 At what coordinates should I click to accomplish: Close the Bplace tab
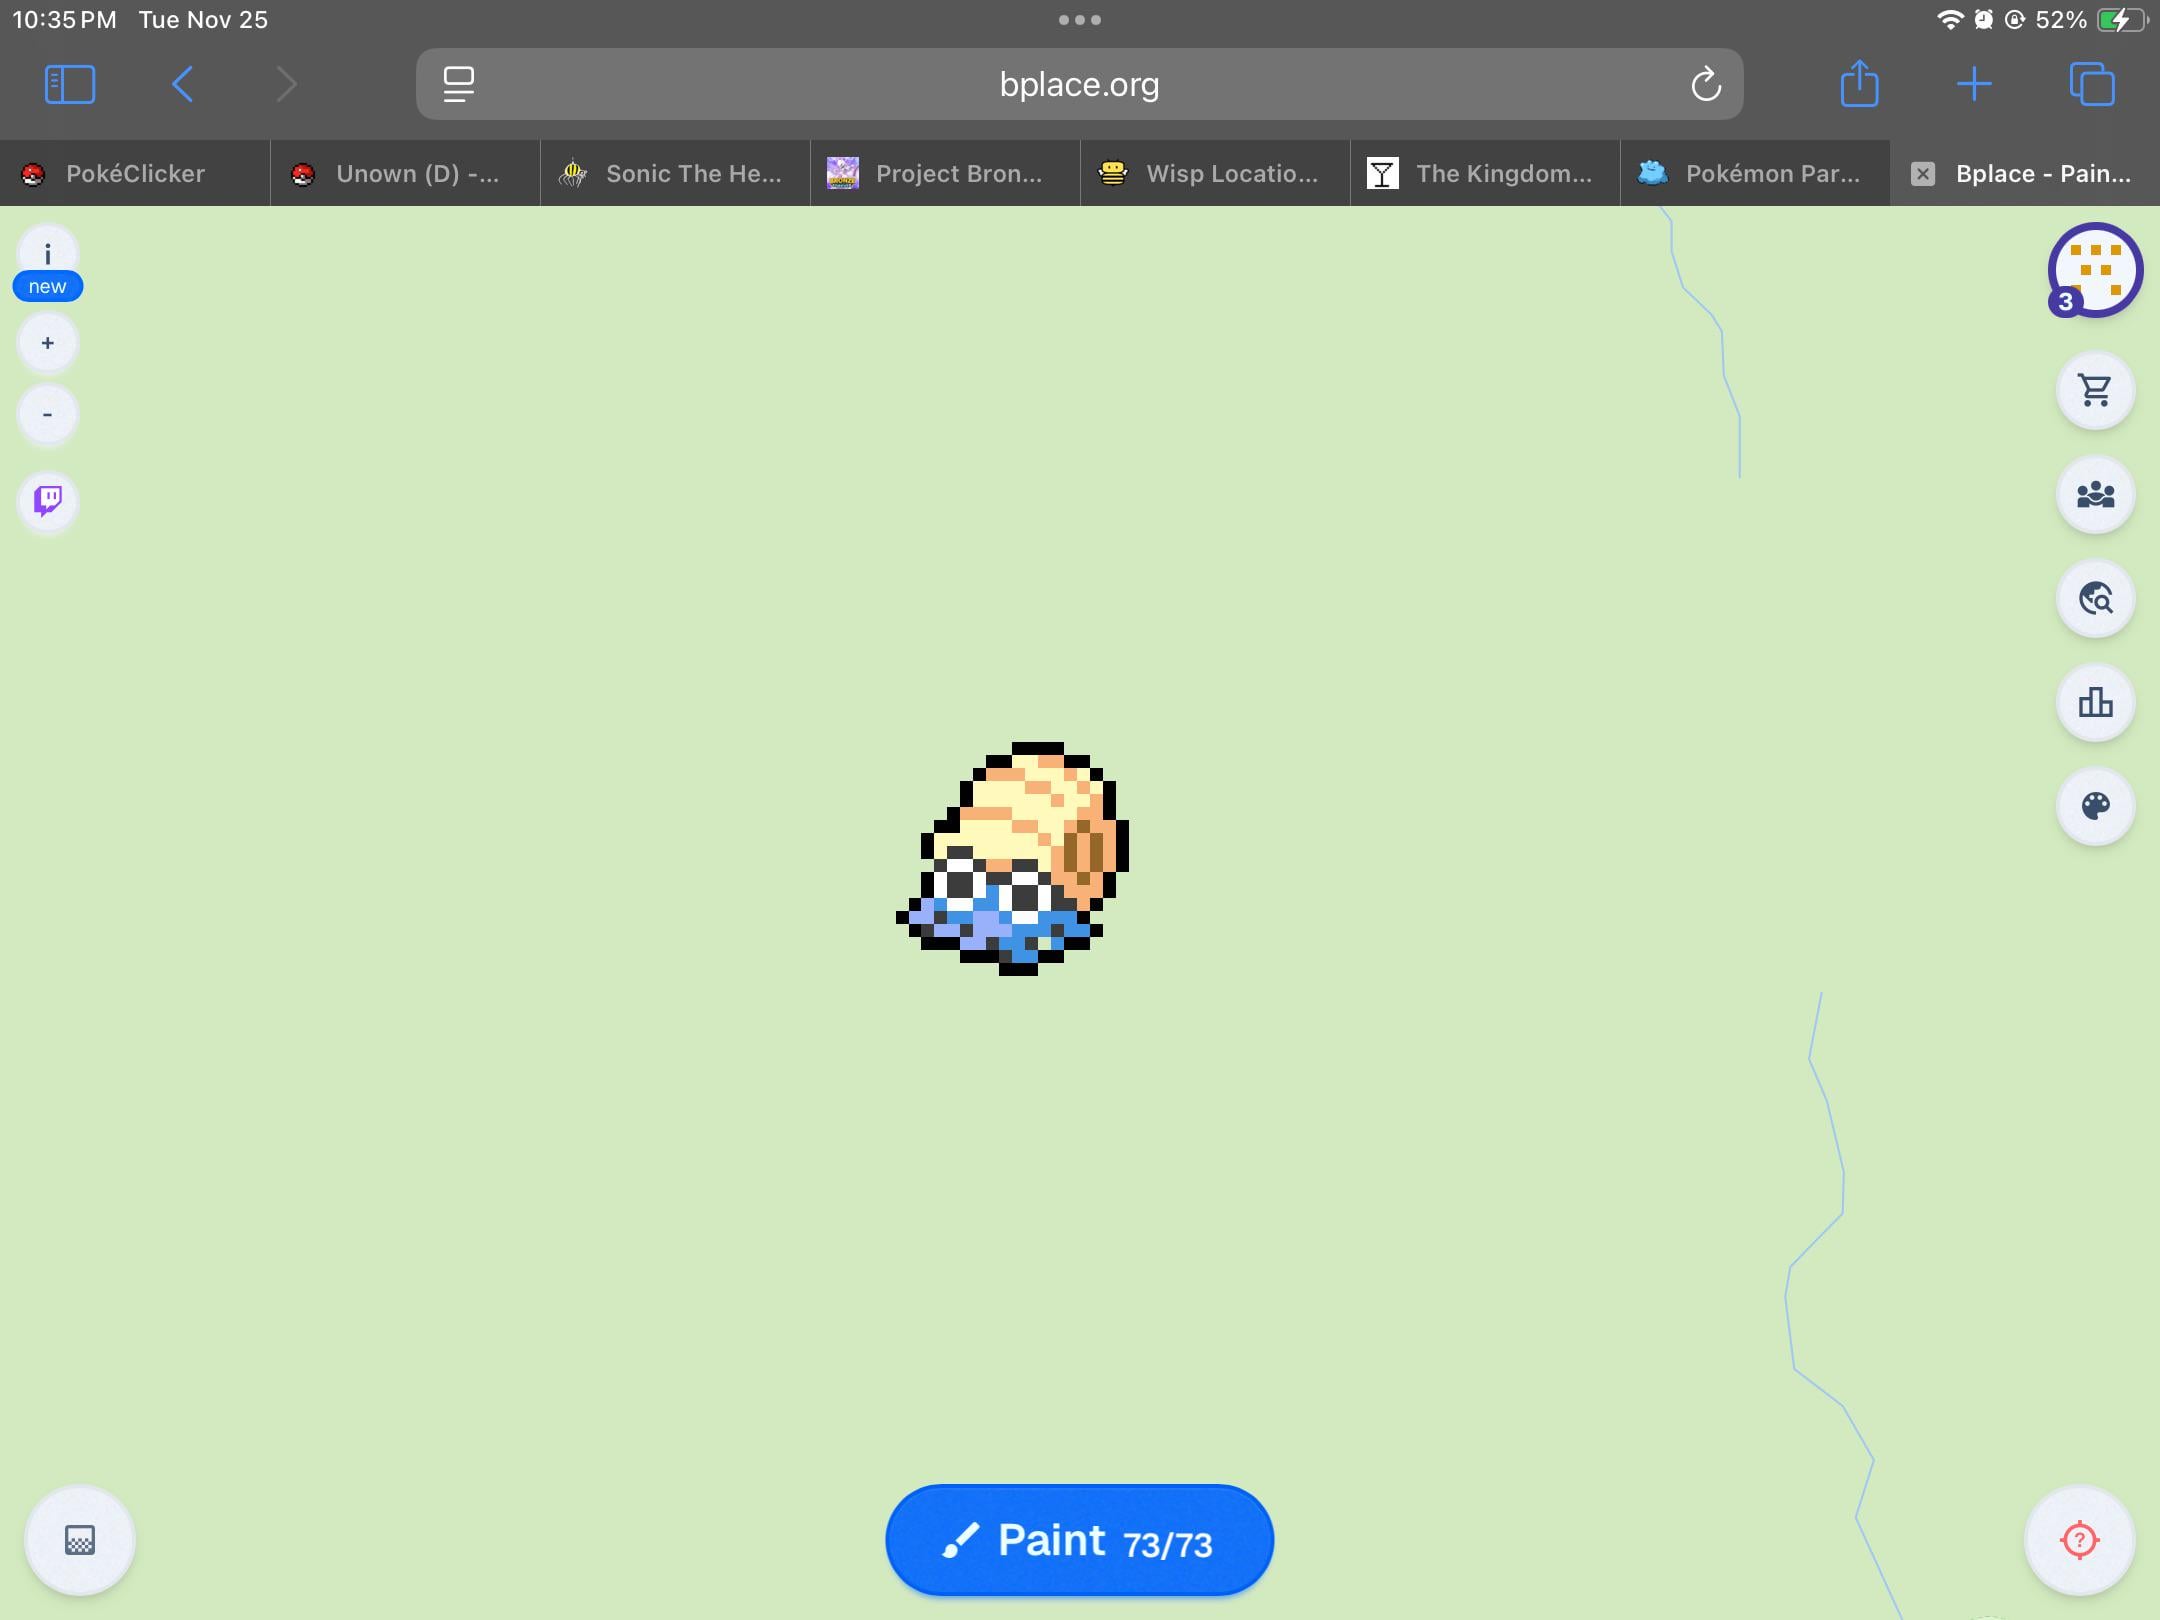point(1922,174)
